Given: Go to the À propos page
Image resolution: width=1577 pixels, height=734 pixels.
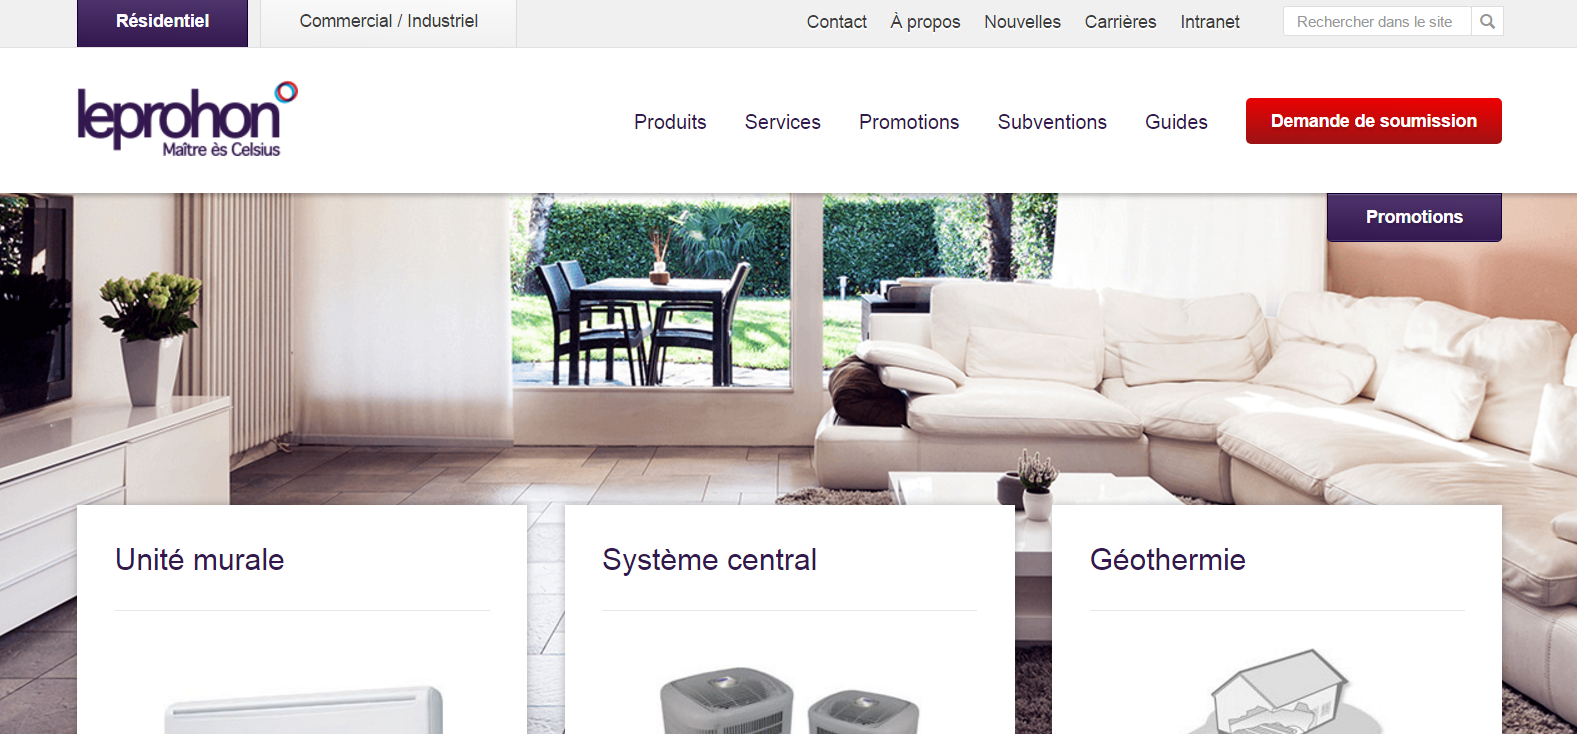Looking at the screenshot, I should click(x=925, y=22).
